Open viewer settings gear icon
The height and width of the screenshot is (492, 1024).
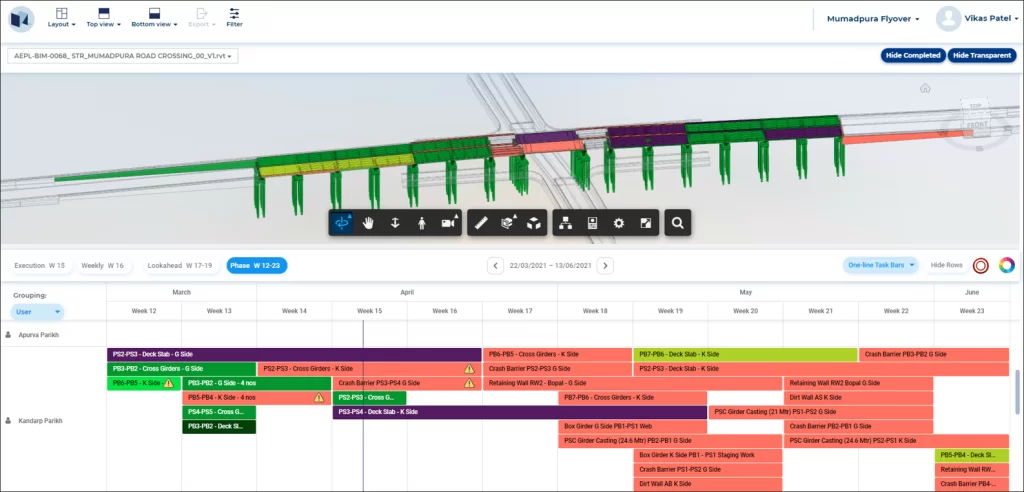click(x=619, y=223)
